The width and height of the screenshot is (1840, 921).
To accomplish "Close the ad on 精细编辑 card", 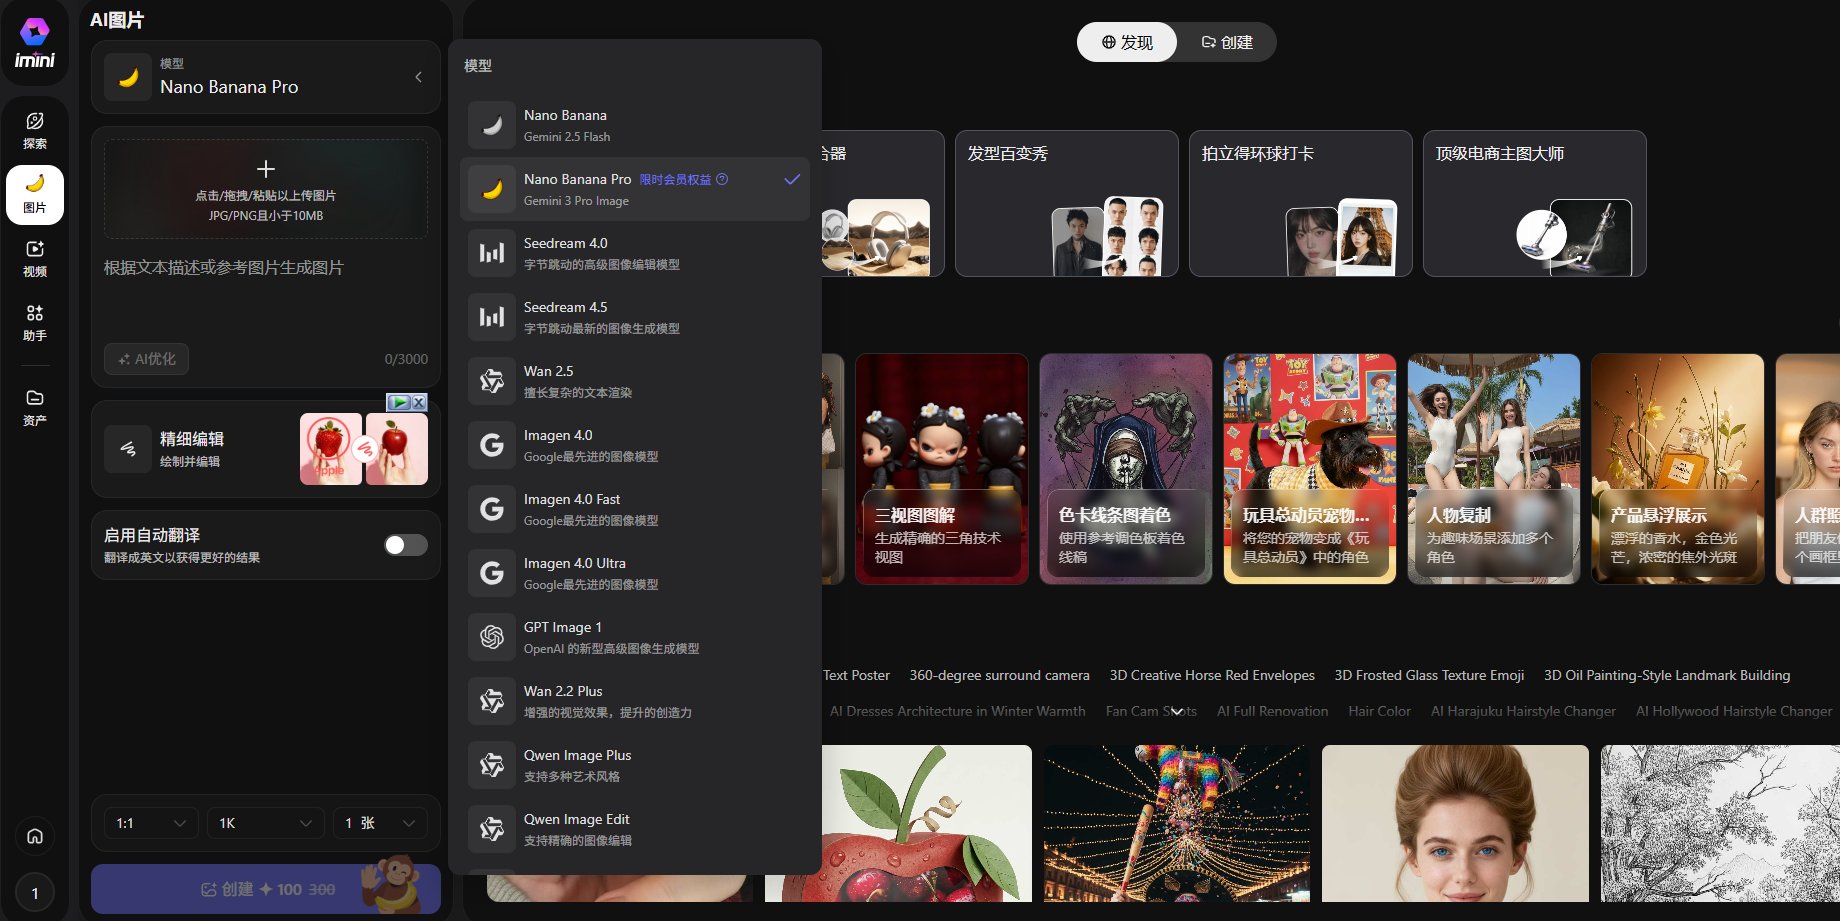I will point(419,402).
